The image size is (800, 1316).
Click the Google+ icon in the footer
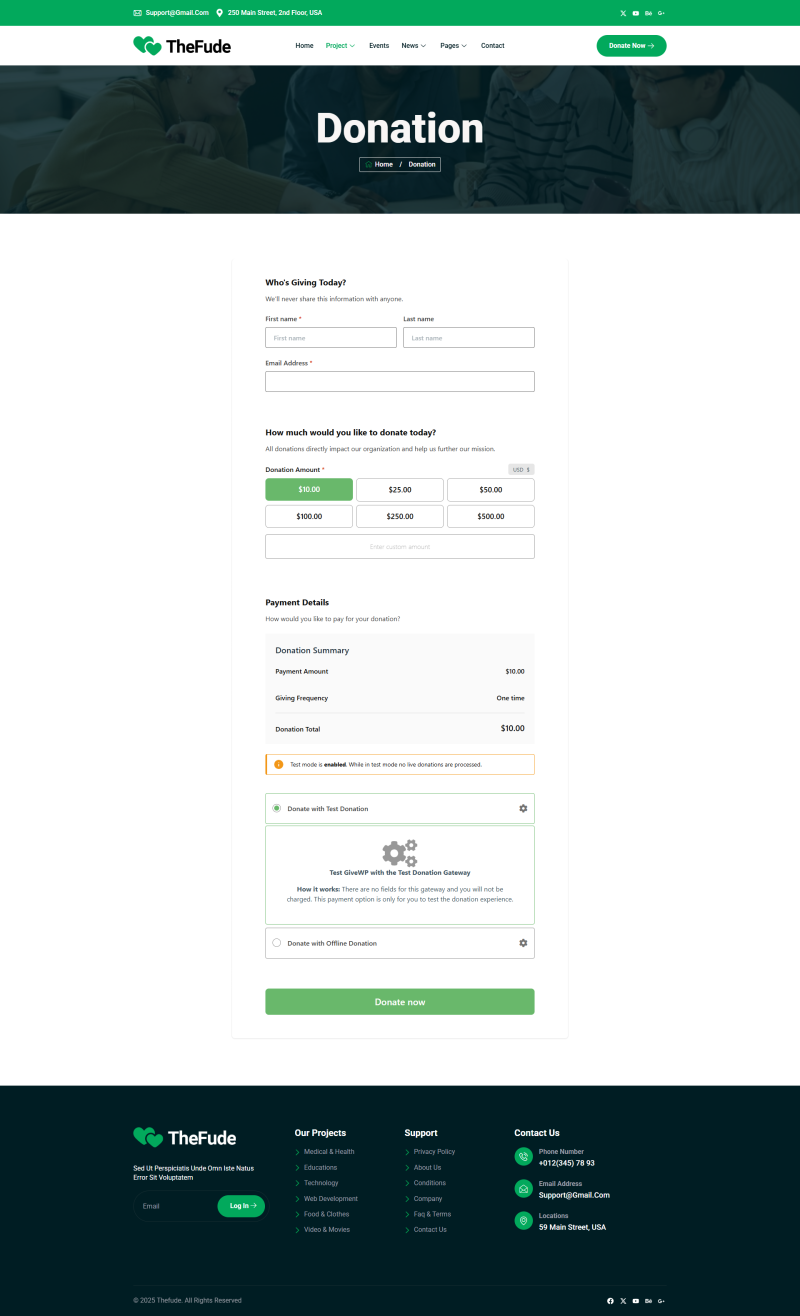(x=661, y=1301)
